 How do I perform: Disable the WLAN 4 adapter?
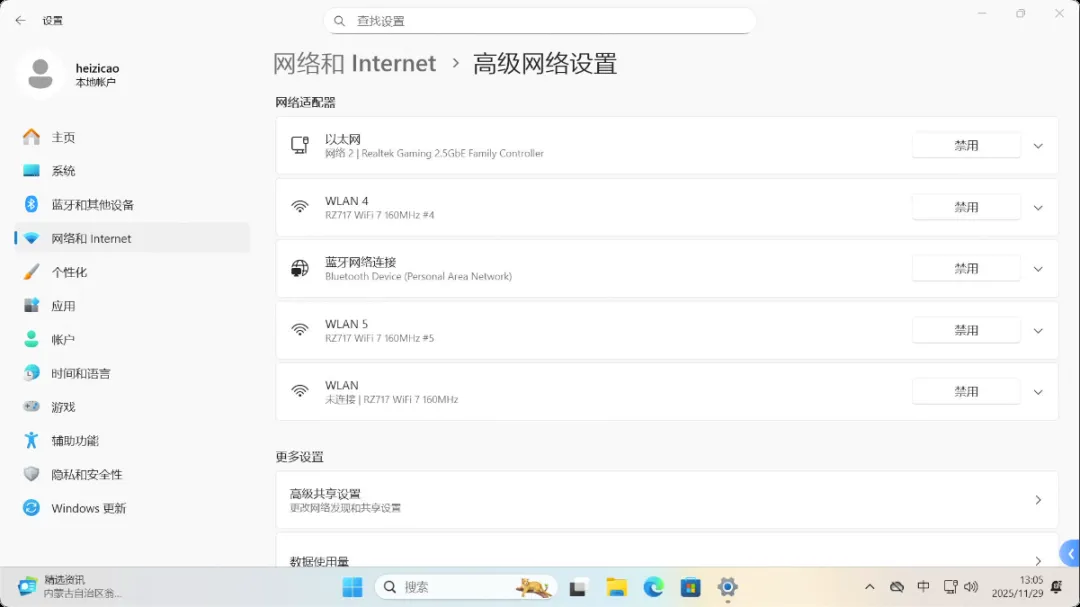[966, 207]
